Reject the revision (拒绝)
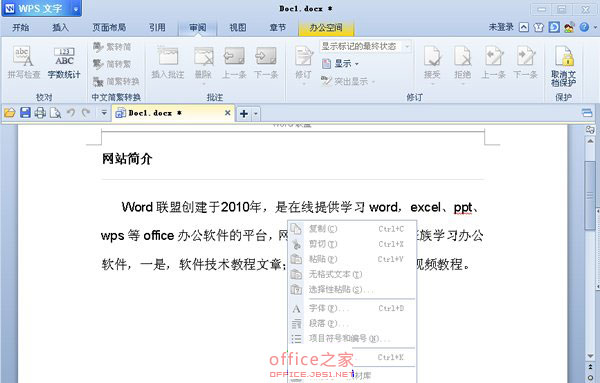This screenshot has width=600, height=383. point(463,63)
